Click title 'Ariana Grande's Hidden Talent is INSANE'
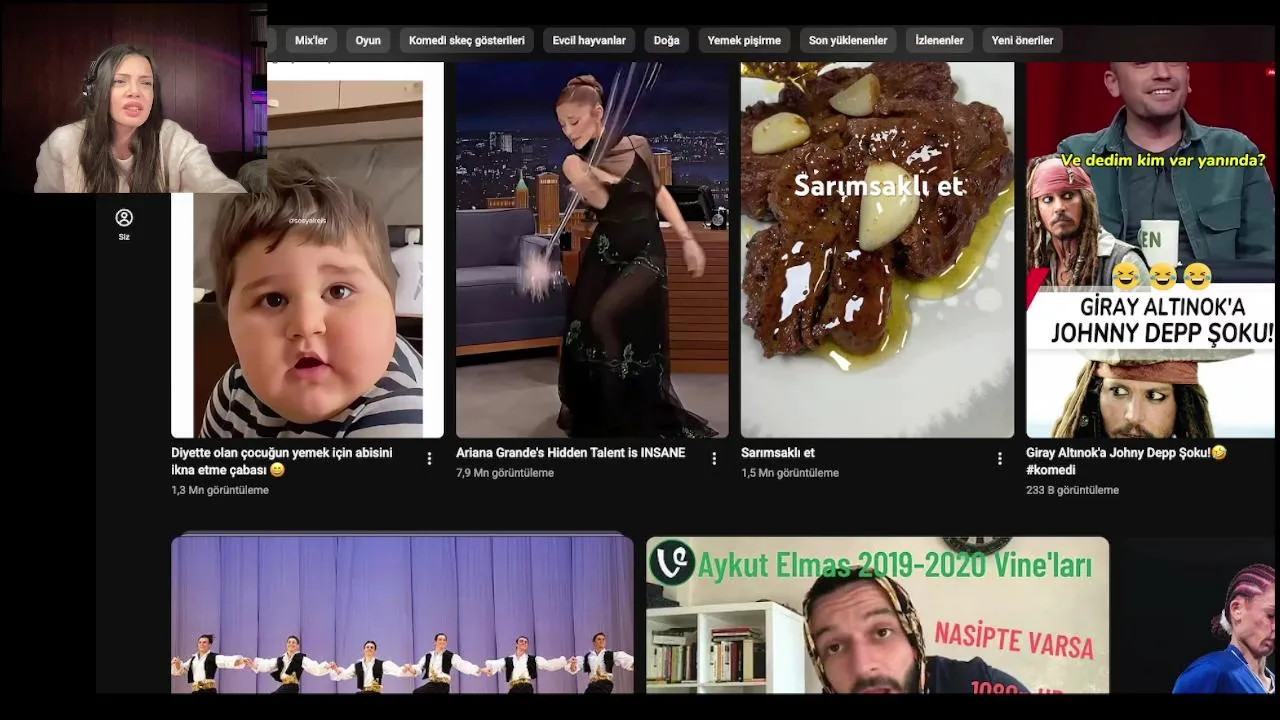The image size is (1280, 720). tap(571, 453)
